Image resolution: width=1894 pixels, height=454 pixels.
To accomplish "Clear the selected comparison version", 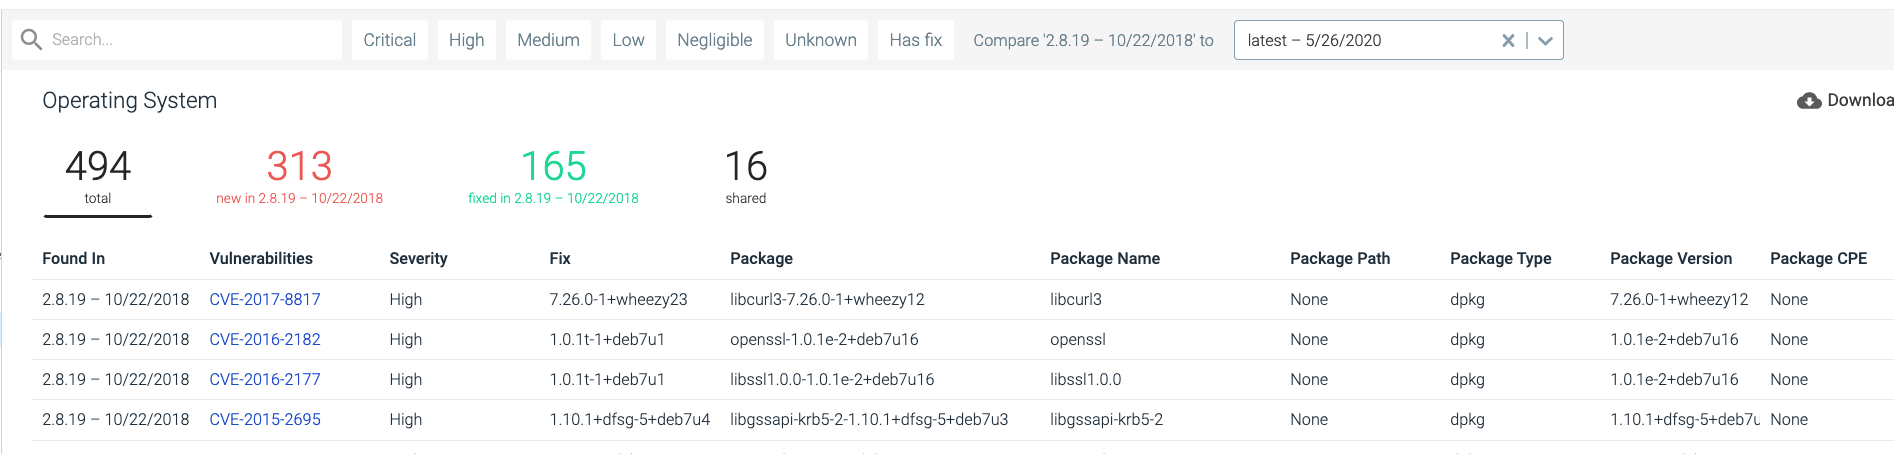I will pos(1508,40).
